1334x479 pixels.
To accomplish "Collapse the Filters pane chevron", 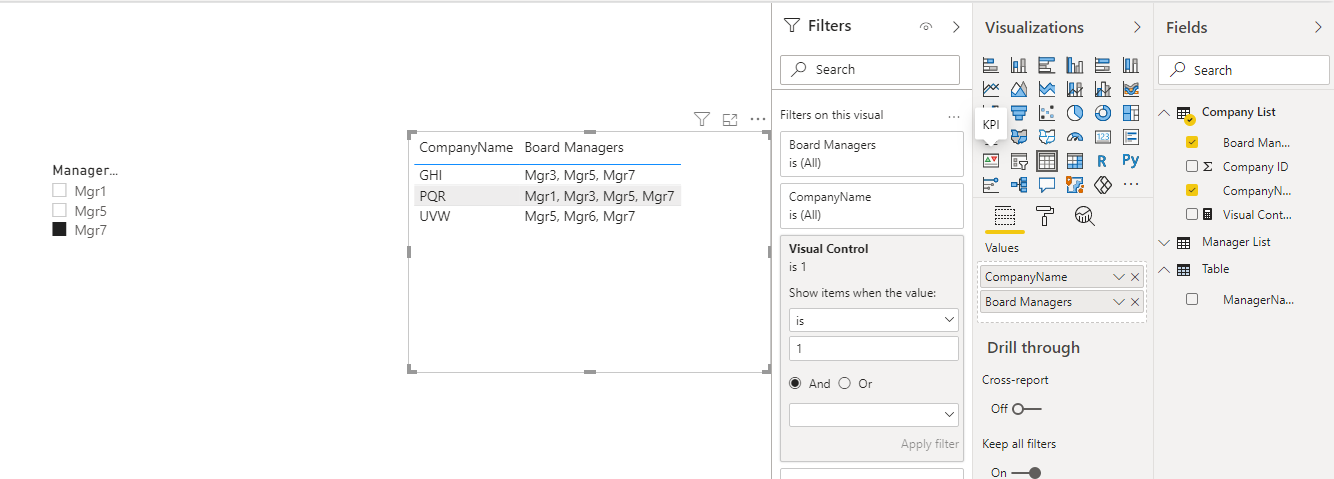I will tap(956, 27).
